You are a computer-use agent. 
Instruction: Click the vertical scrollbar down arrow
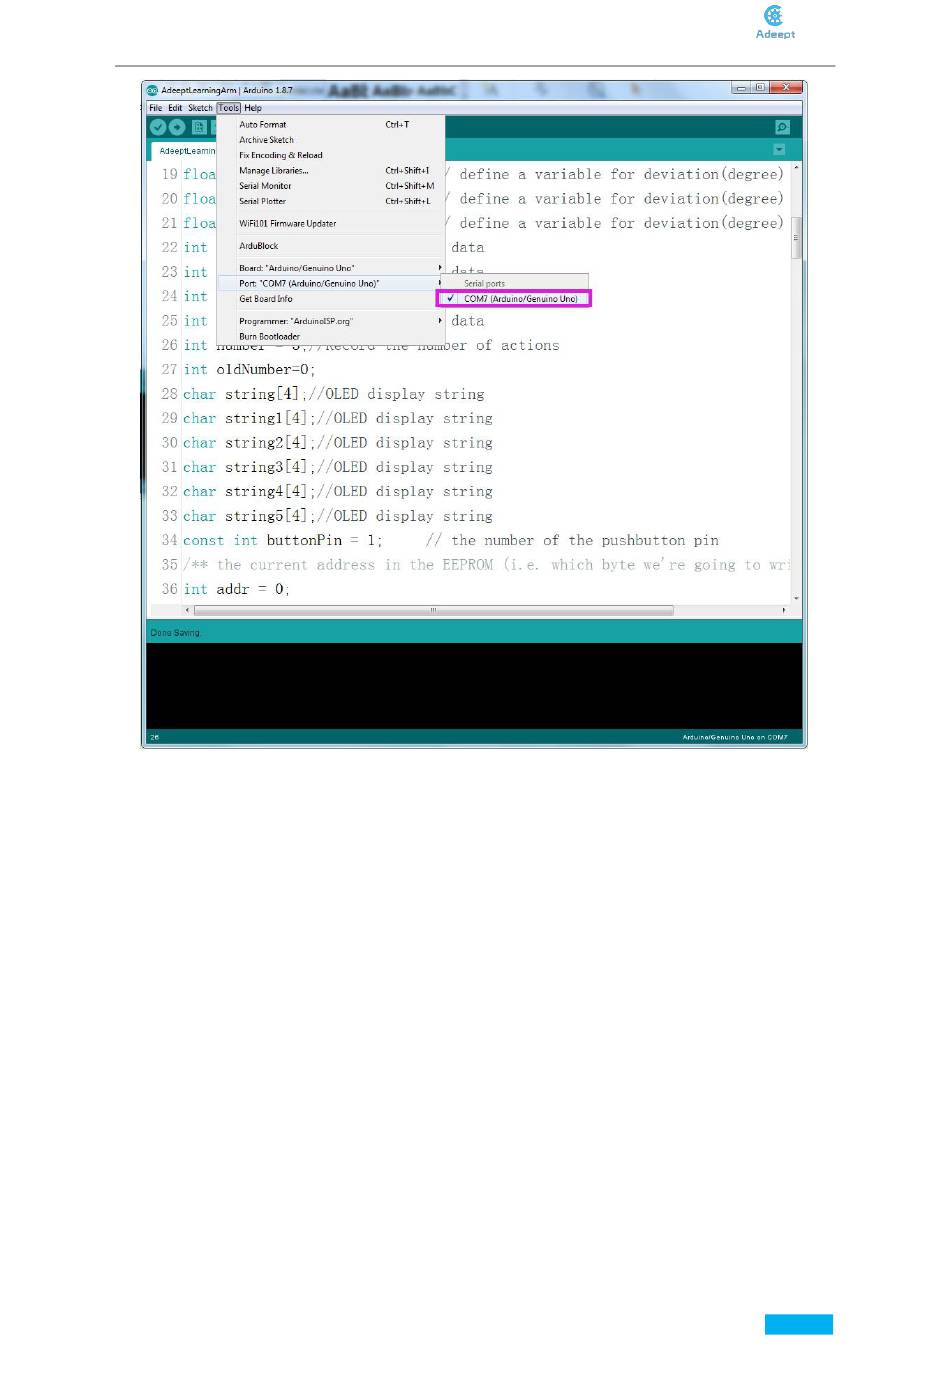796,598
